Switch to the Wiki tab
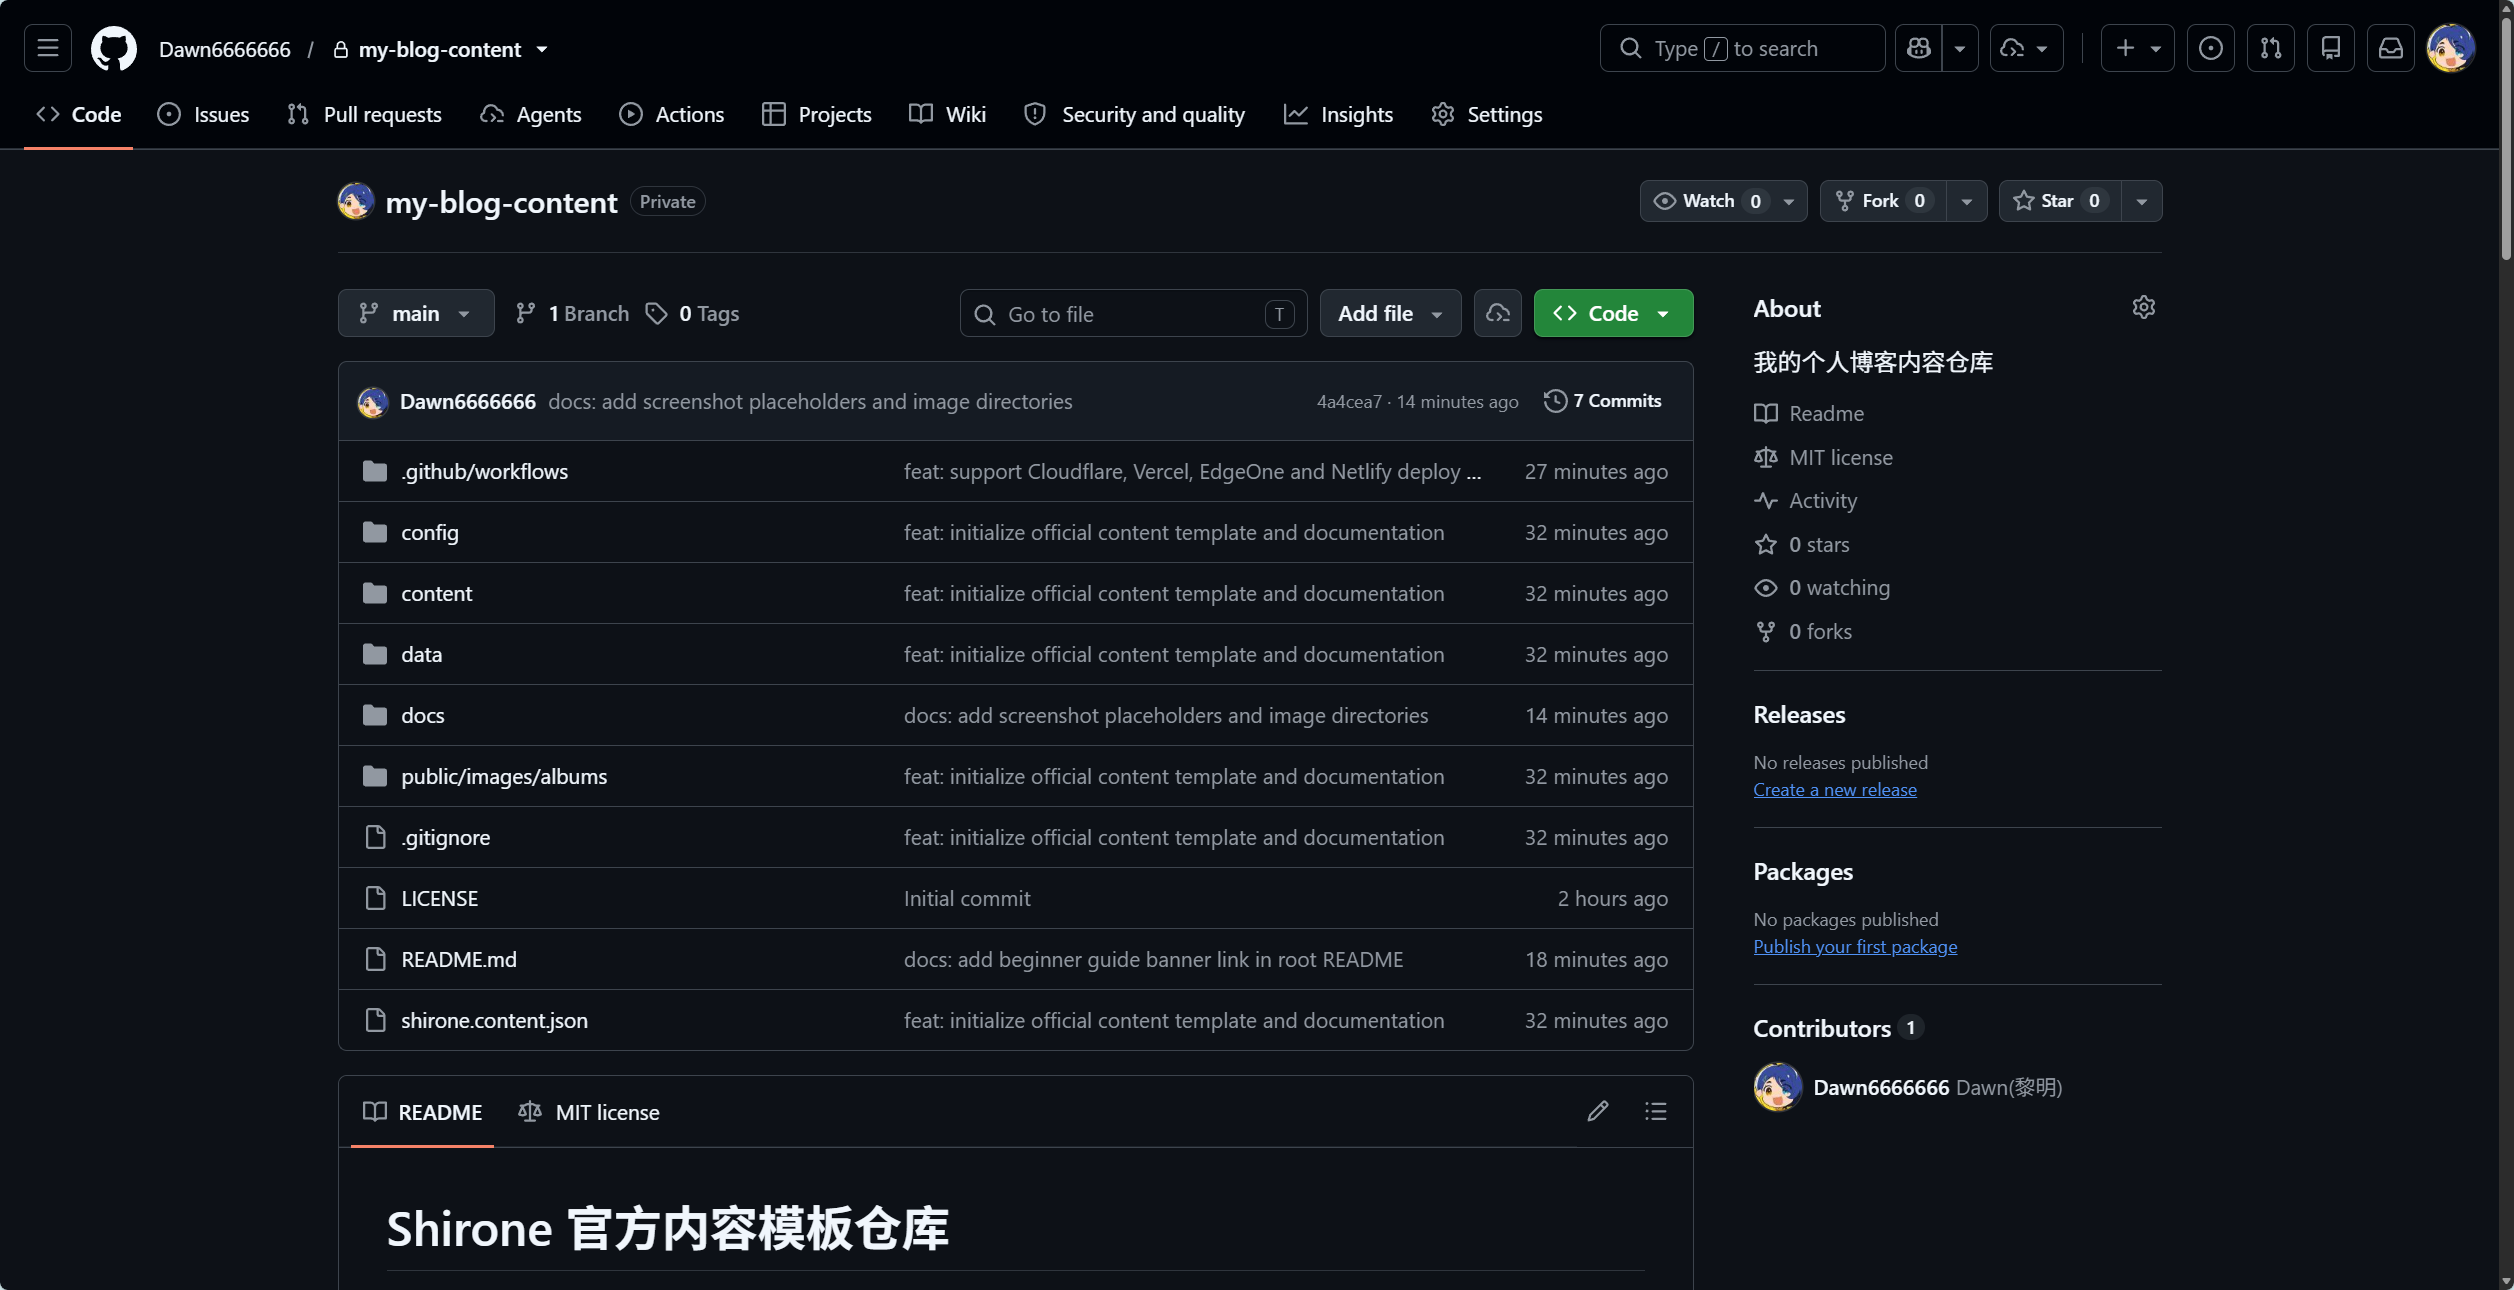The width and height of the screenshot is (2514, 1290). (x=947, y=114)
